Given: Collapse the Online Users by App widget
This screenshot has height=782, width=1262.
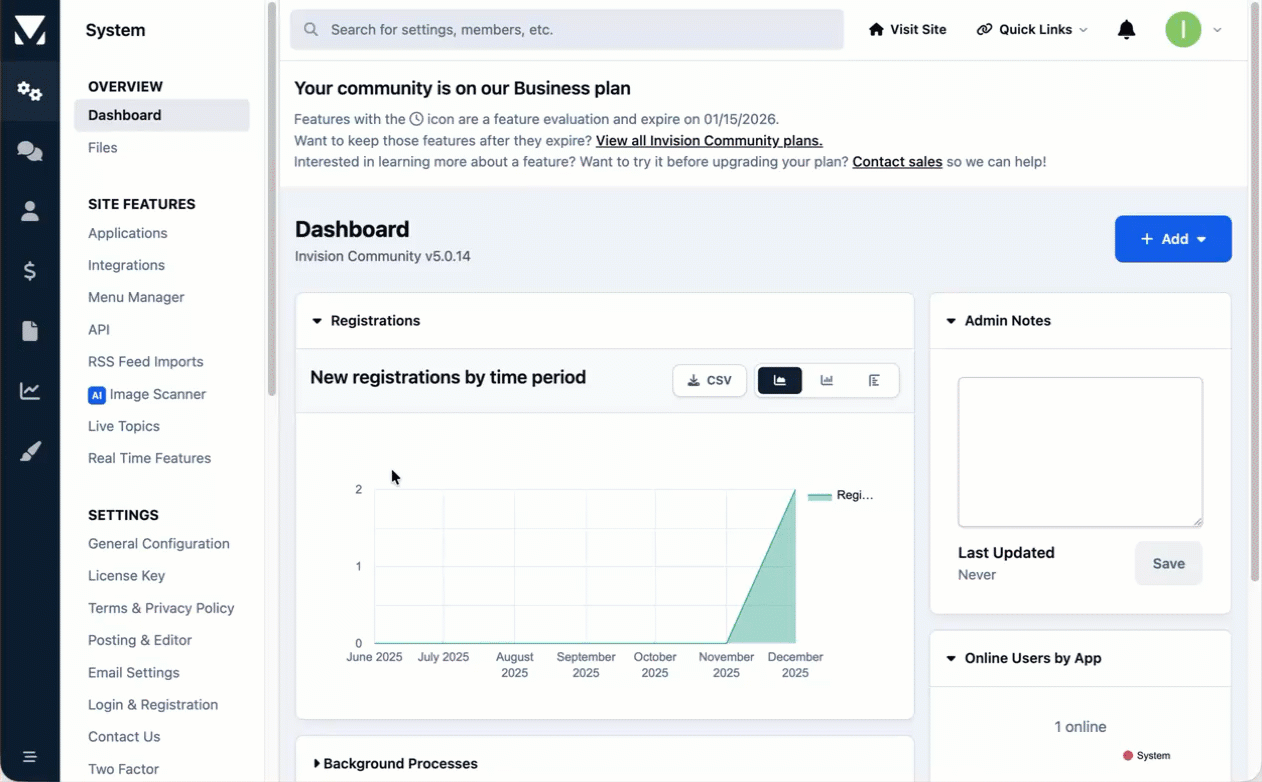Looking at the screenshot, I should point(951,659).
